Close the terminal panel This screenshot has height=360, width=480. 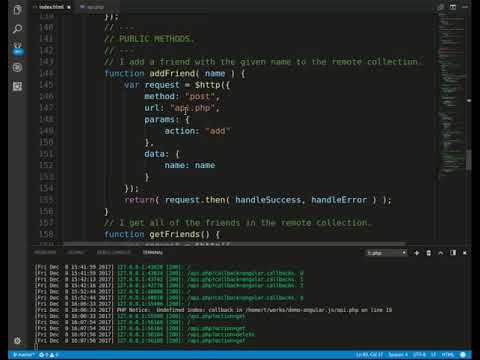pos(465,253)
